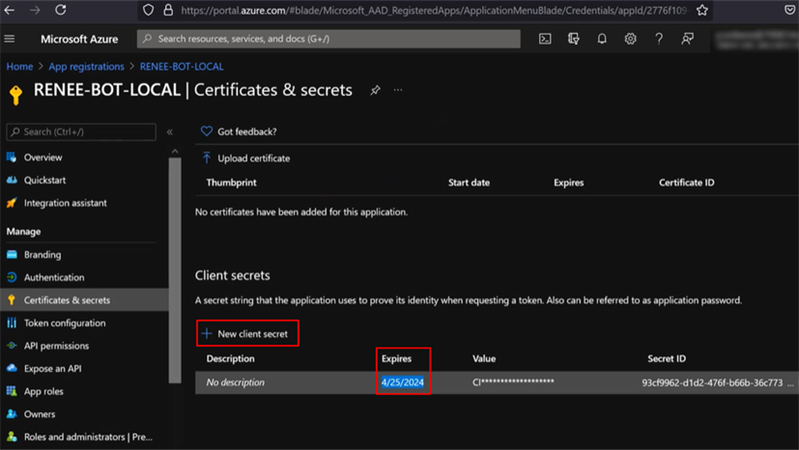Click the Value column header
The height and width of the screenshot is (450, 799).
click(484, 359)
